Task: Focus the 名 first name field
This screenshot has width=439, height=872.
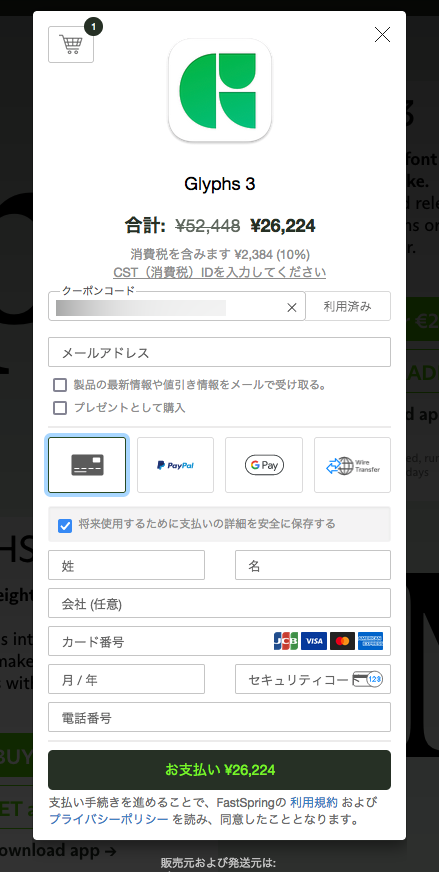Action: (313, 565)
